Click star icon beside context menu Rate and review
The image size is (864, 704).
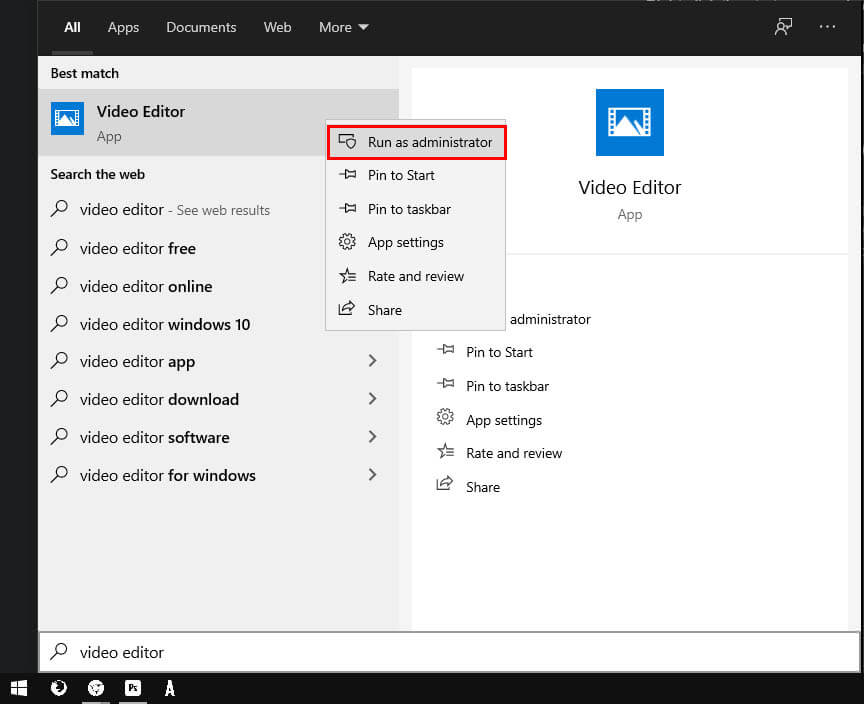(347, 275)
